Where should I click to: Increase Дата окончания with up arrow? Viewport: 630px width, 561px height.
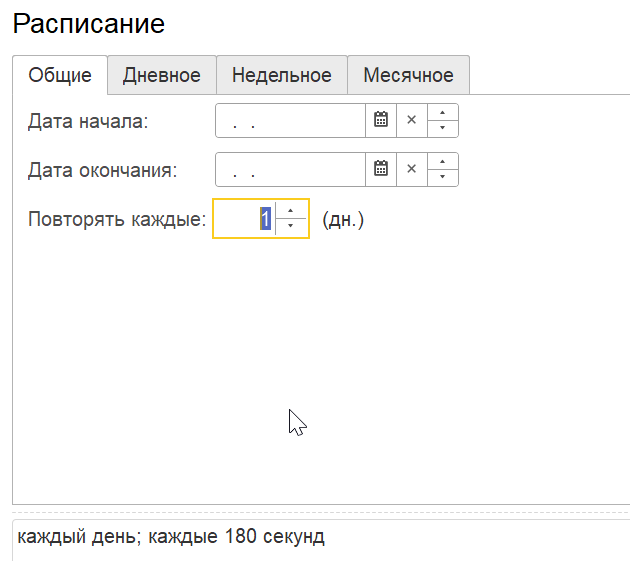pos(442,162)
